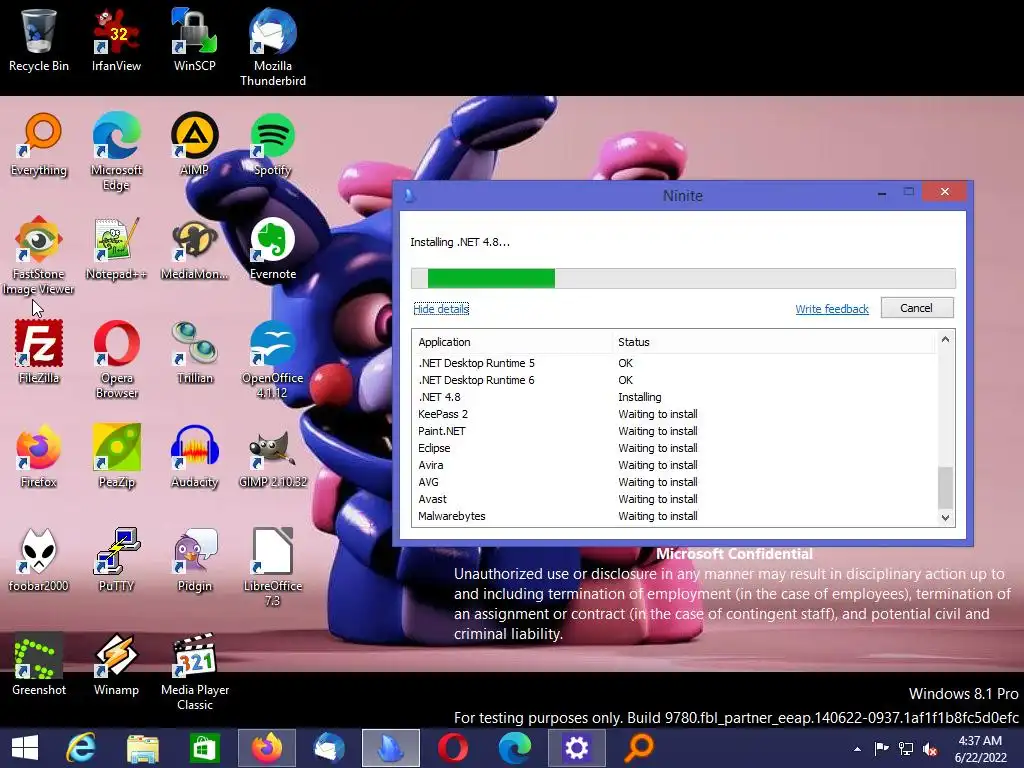Screen dimensions: 1024x768
Task: Cancel the Ninite installation
Action: (x=916, y=308)
